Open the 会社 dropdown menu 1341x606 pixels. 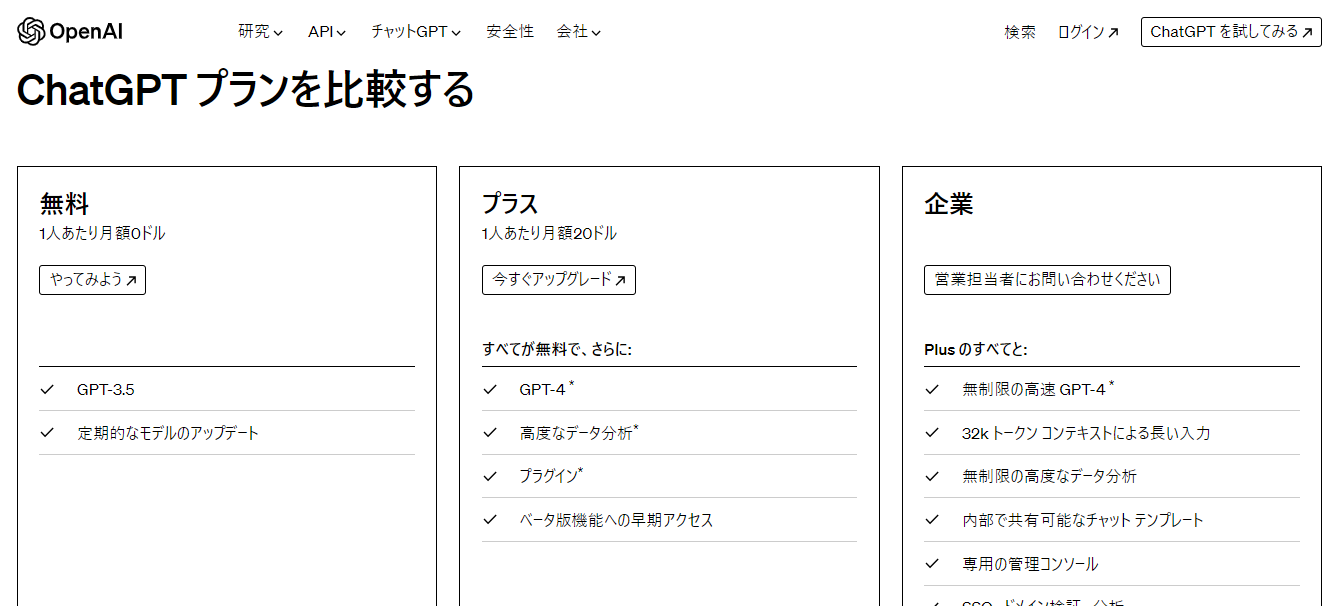[579, 32]
